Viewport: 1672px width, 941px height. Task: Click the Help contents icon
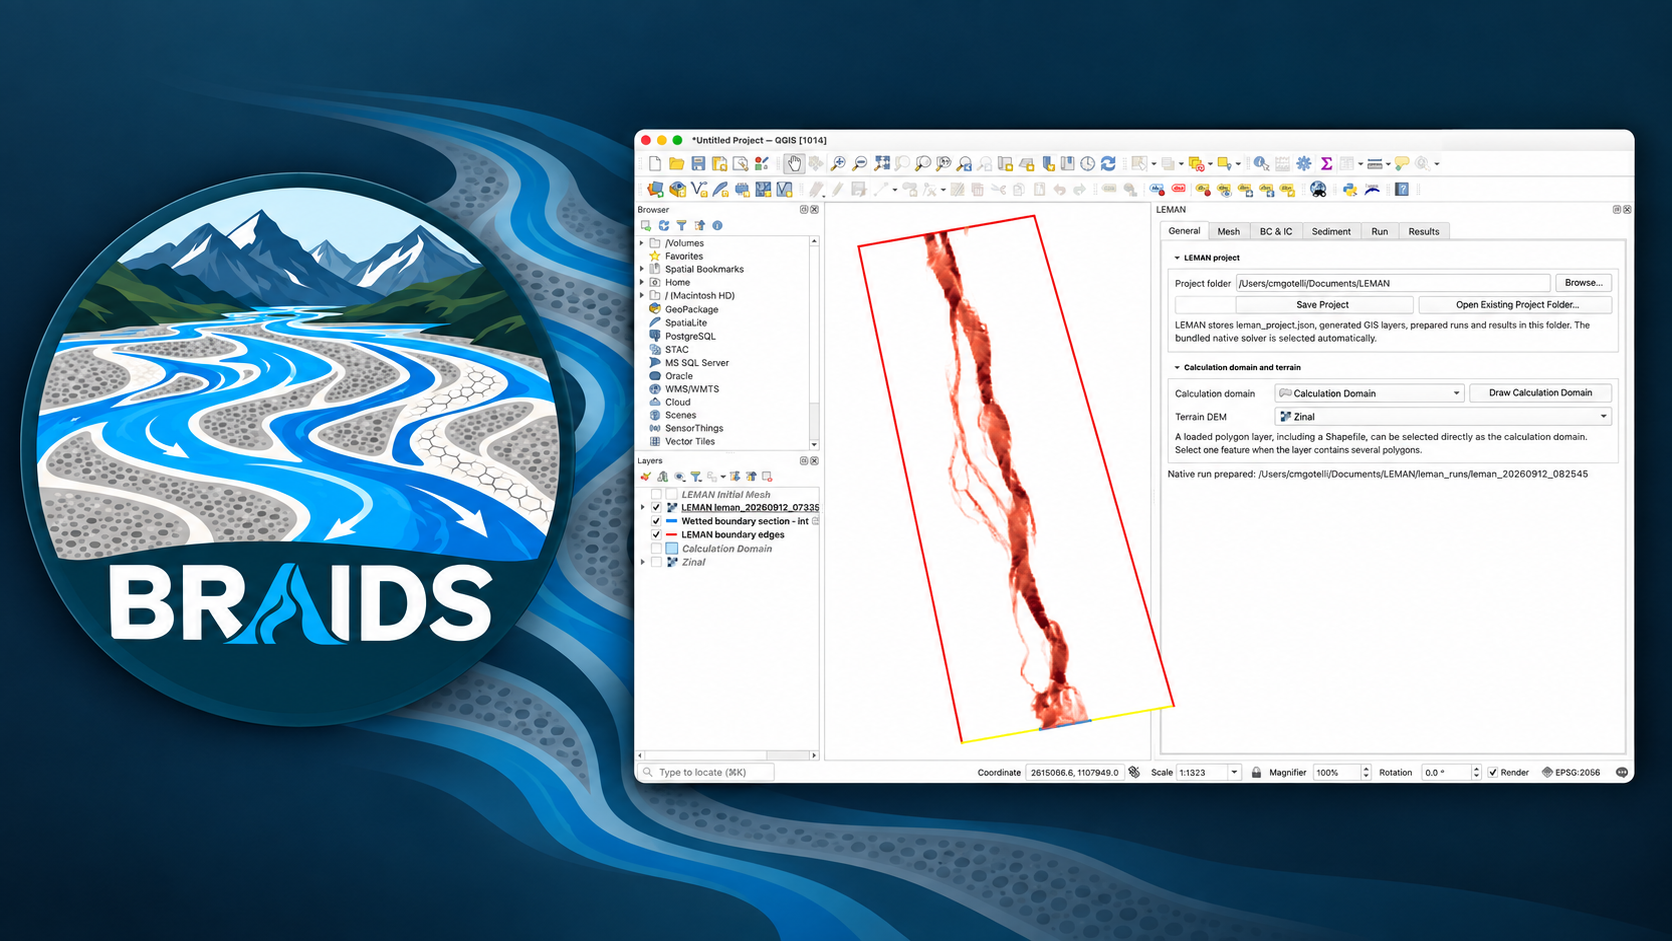[1402, 189]
